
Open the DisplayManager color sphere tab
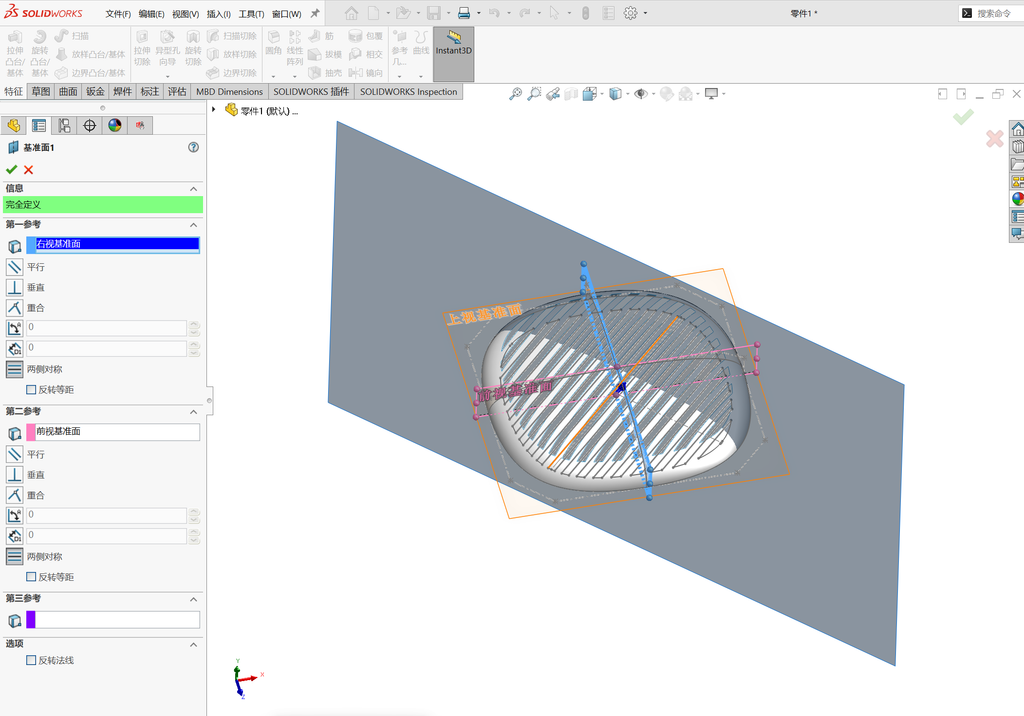pos(115,125)
